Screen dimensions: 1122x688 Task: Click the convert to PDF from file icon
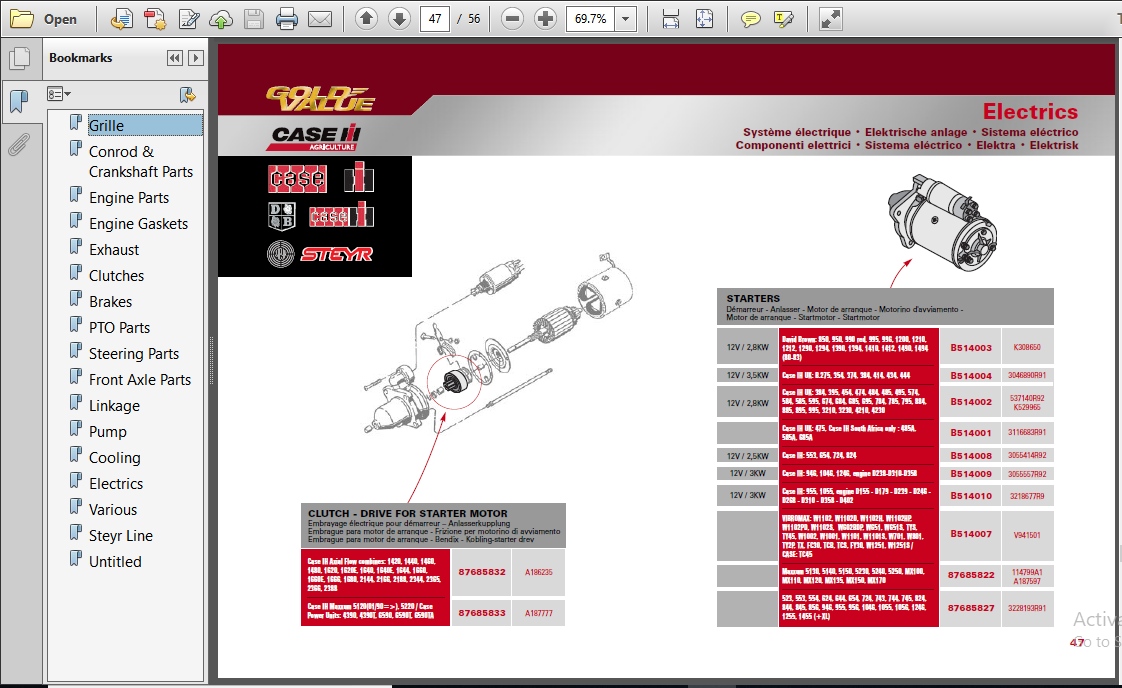pos(122,19)
